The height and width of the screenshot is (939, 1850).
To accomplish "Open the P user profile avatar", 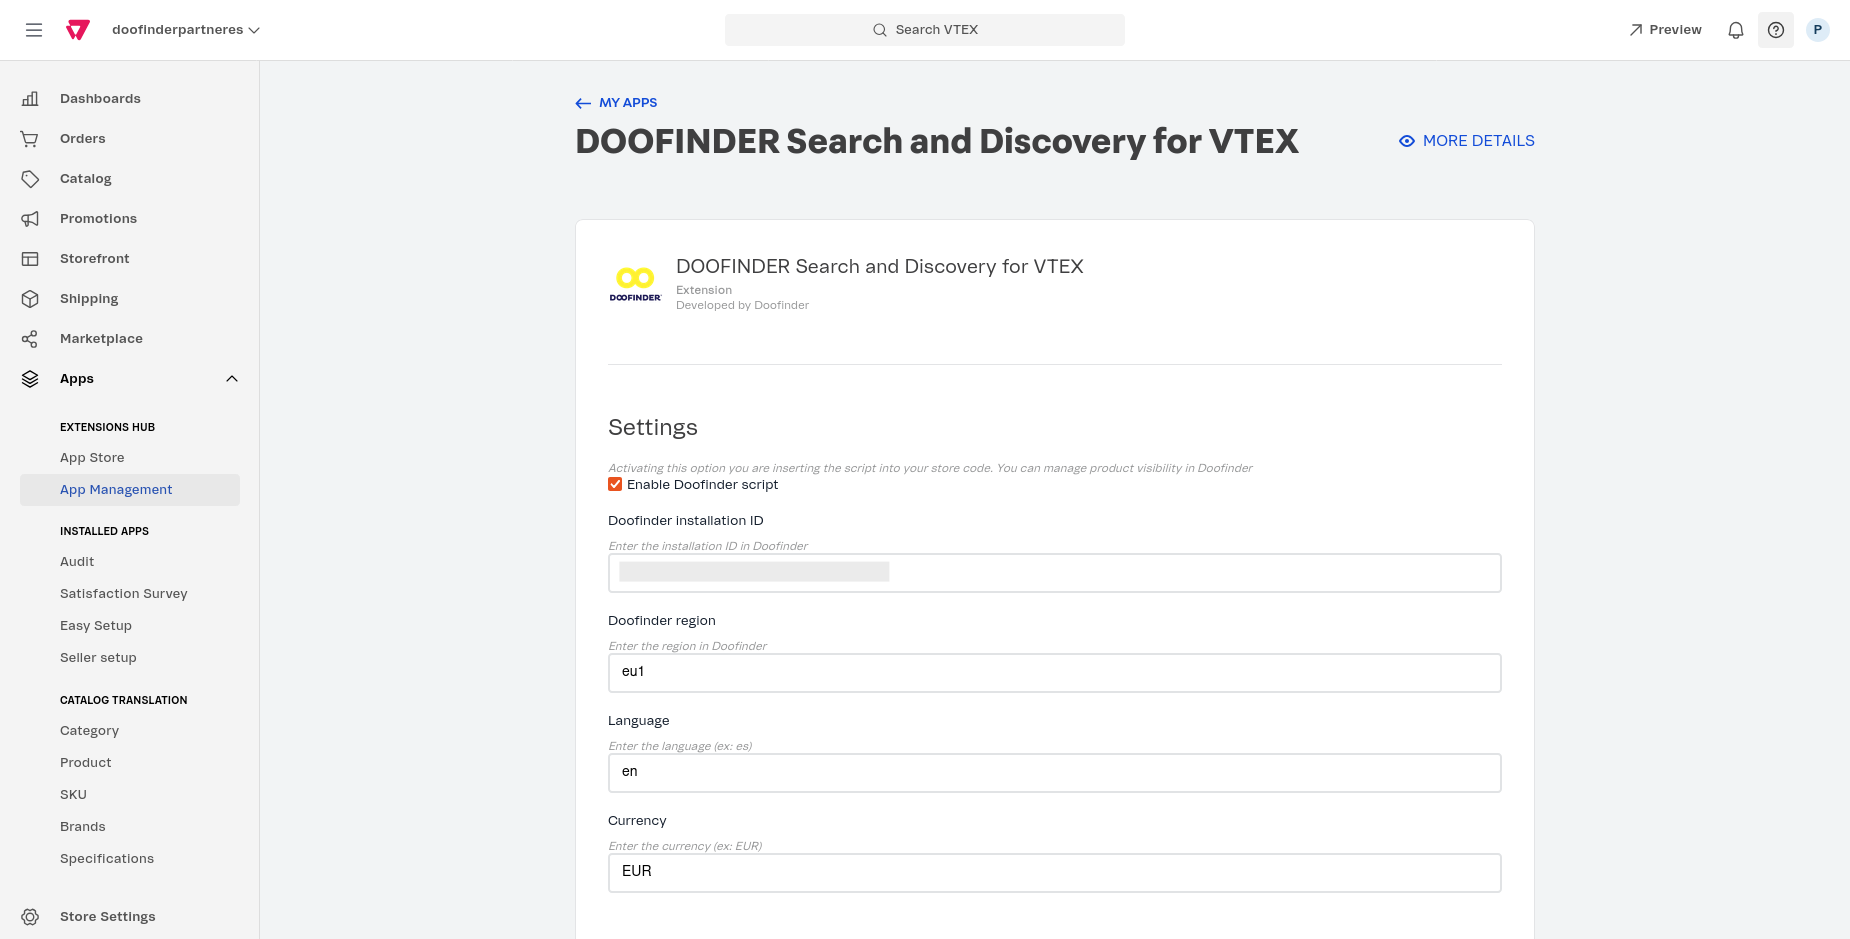I will (1818, 30).
